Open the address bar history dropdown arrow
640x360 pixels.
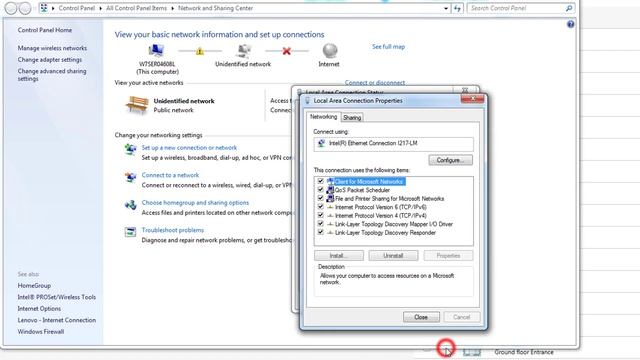[446, 8]
